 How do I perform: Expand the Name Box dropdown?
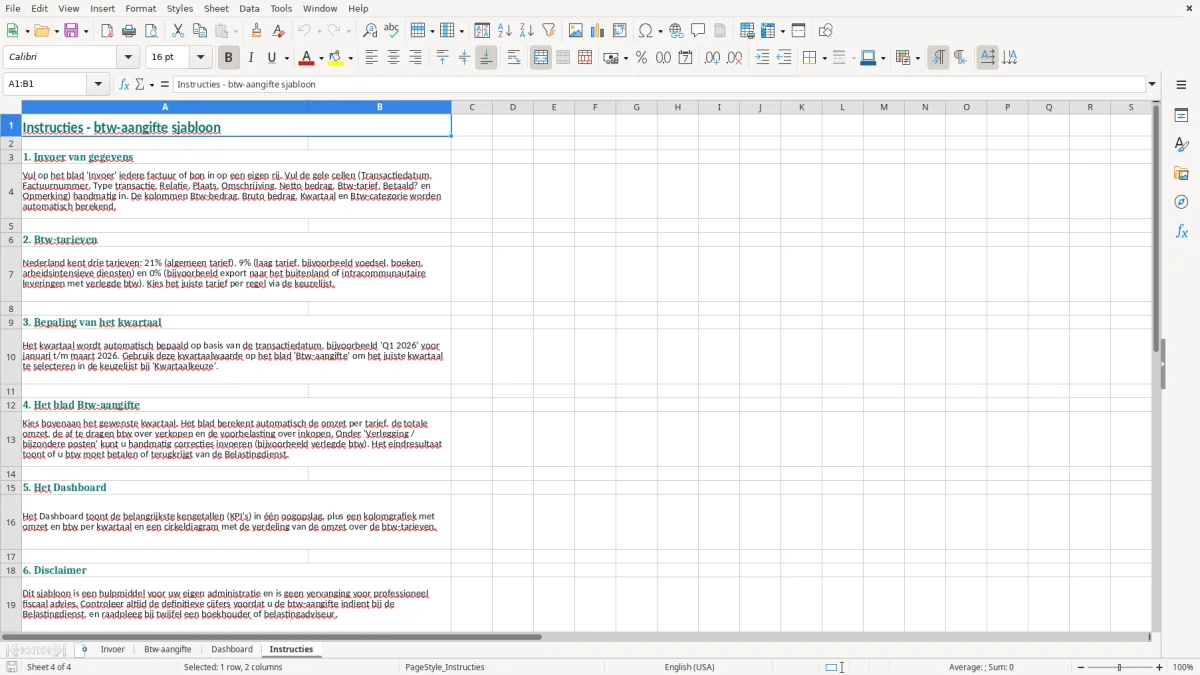[98, 84]
